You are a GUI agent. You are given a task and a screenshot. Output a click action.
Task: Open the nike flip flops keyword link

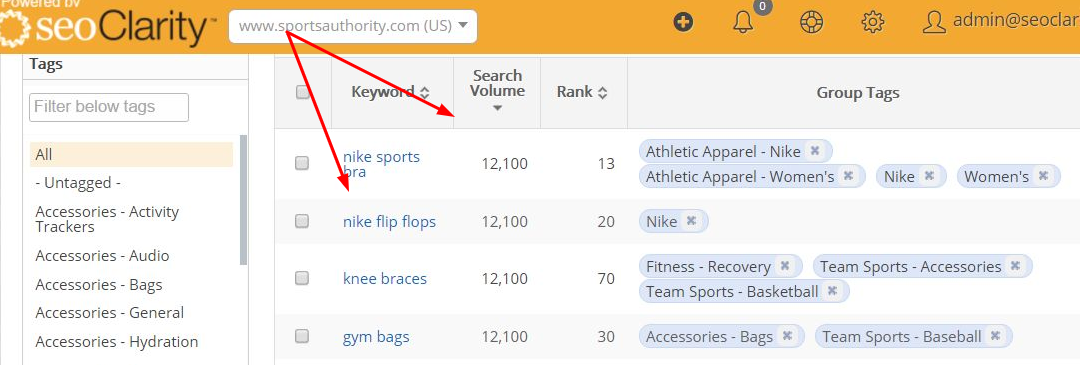(x=389, y=222)
